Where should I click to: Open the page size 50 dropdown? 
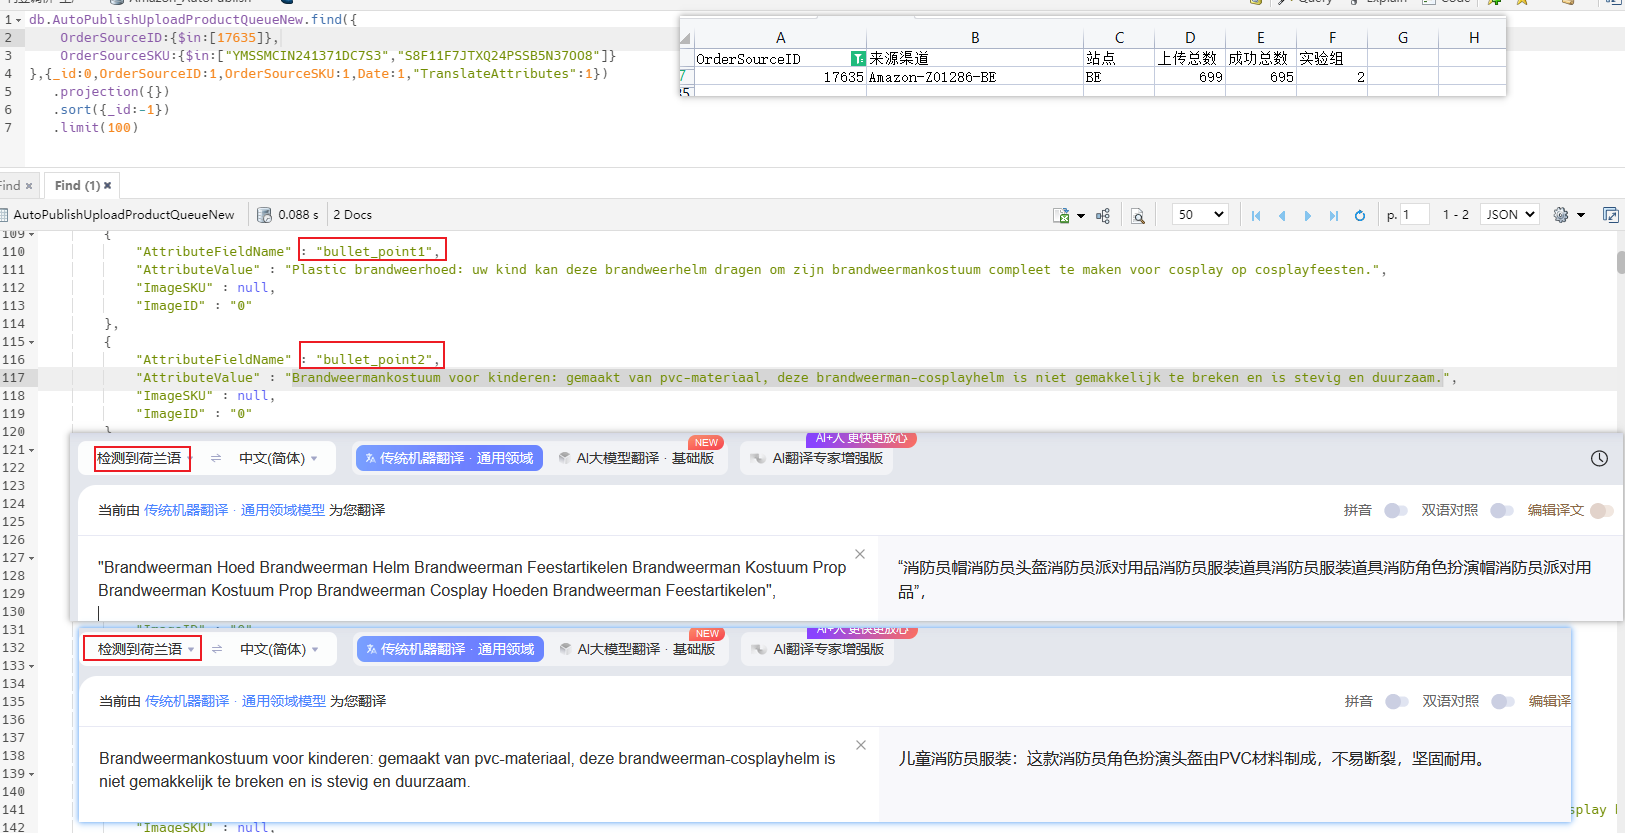pyautogui.click(x=1200, y=214)
